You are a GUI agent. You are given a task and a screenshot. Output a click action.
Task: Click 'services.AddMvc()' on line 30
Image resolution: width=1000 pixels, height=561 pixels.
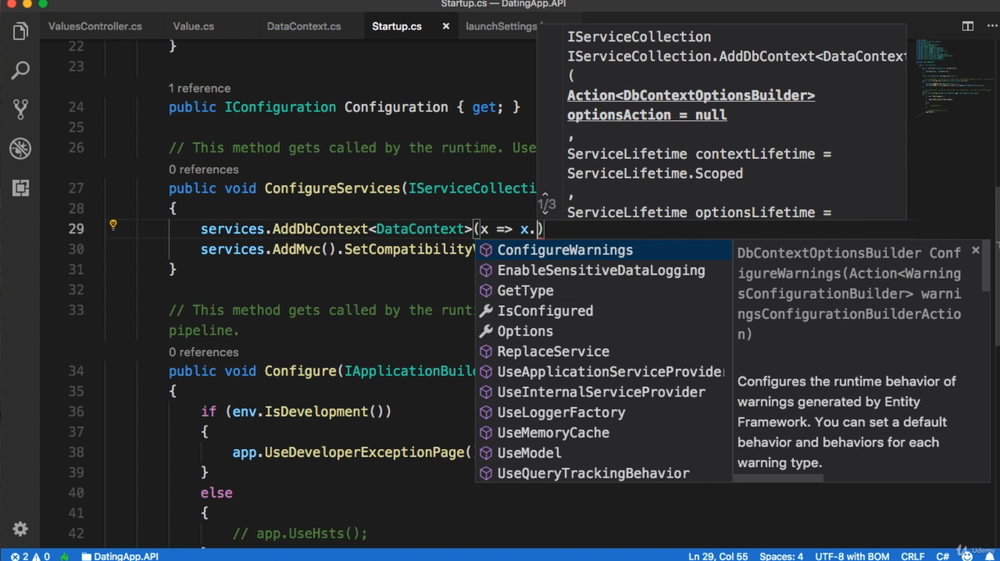pos(268,249)
